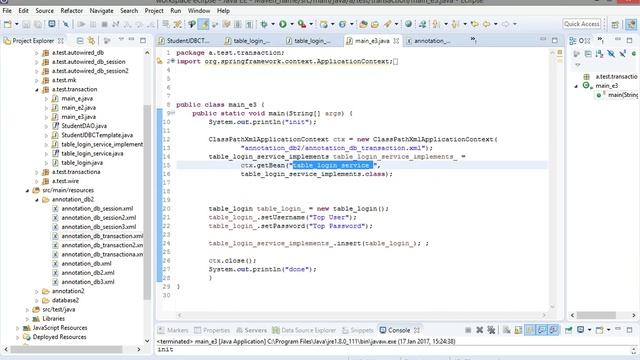
Task: Collapse the annotation_db2 folder
Action: tap(37, 200)
